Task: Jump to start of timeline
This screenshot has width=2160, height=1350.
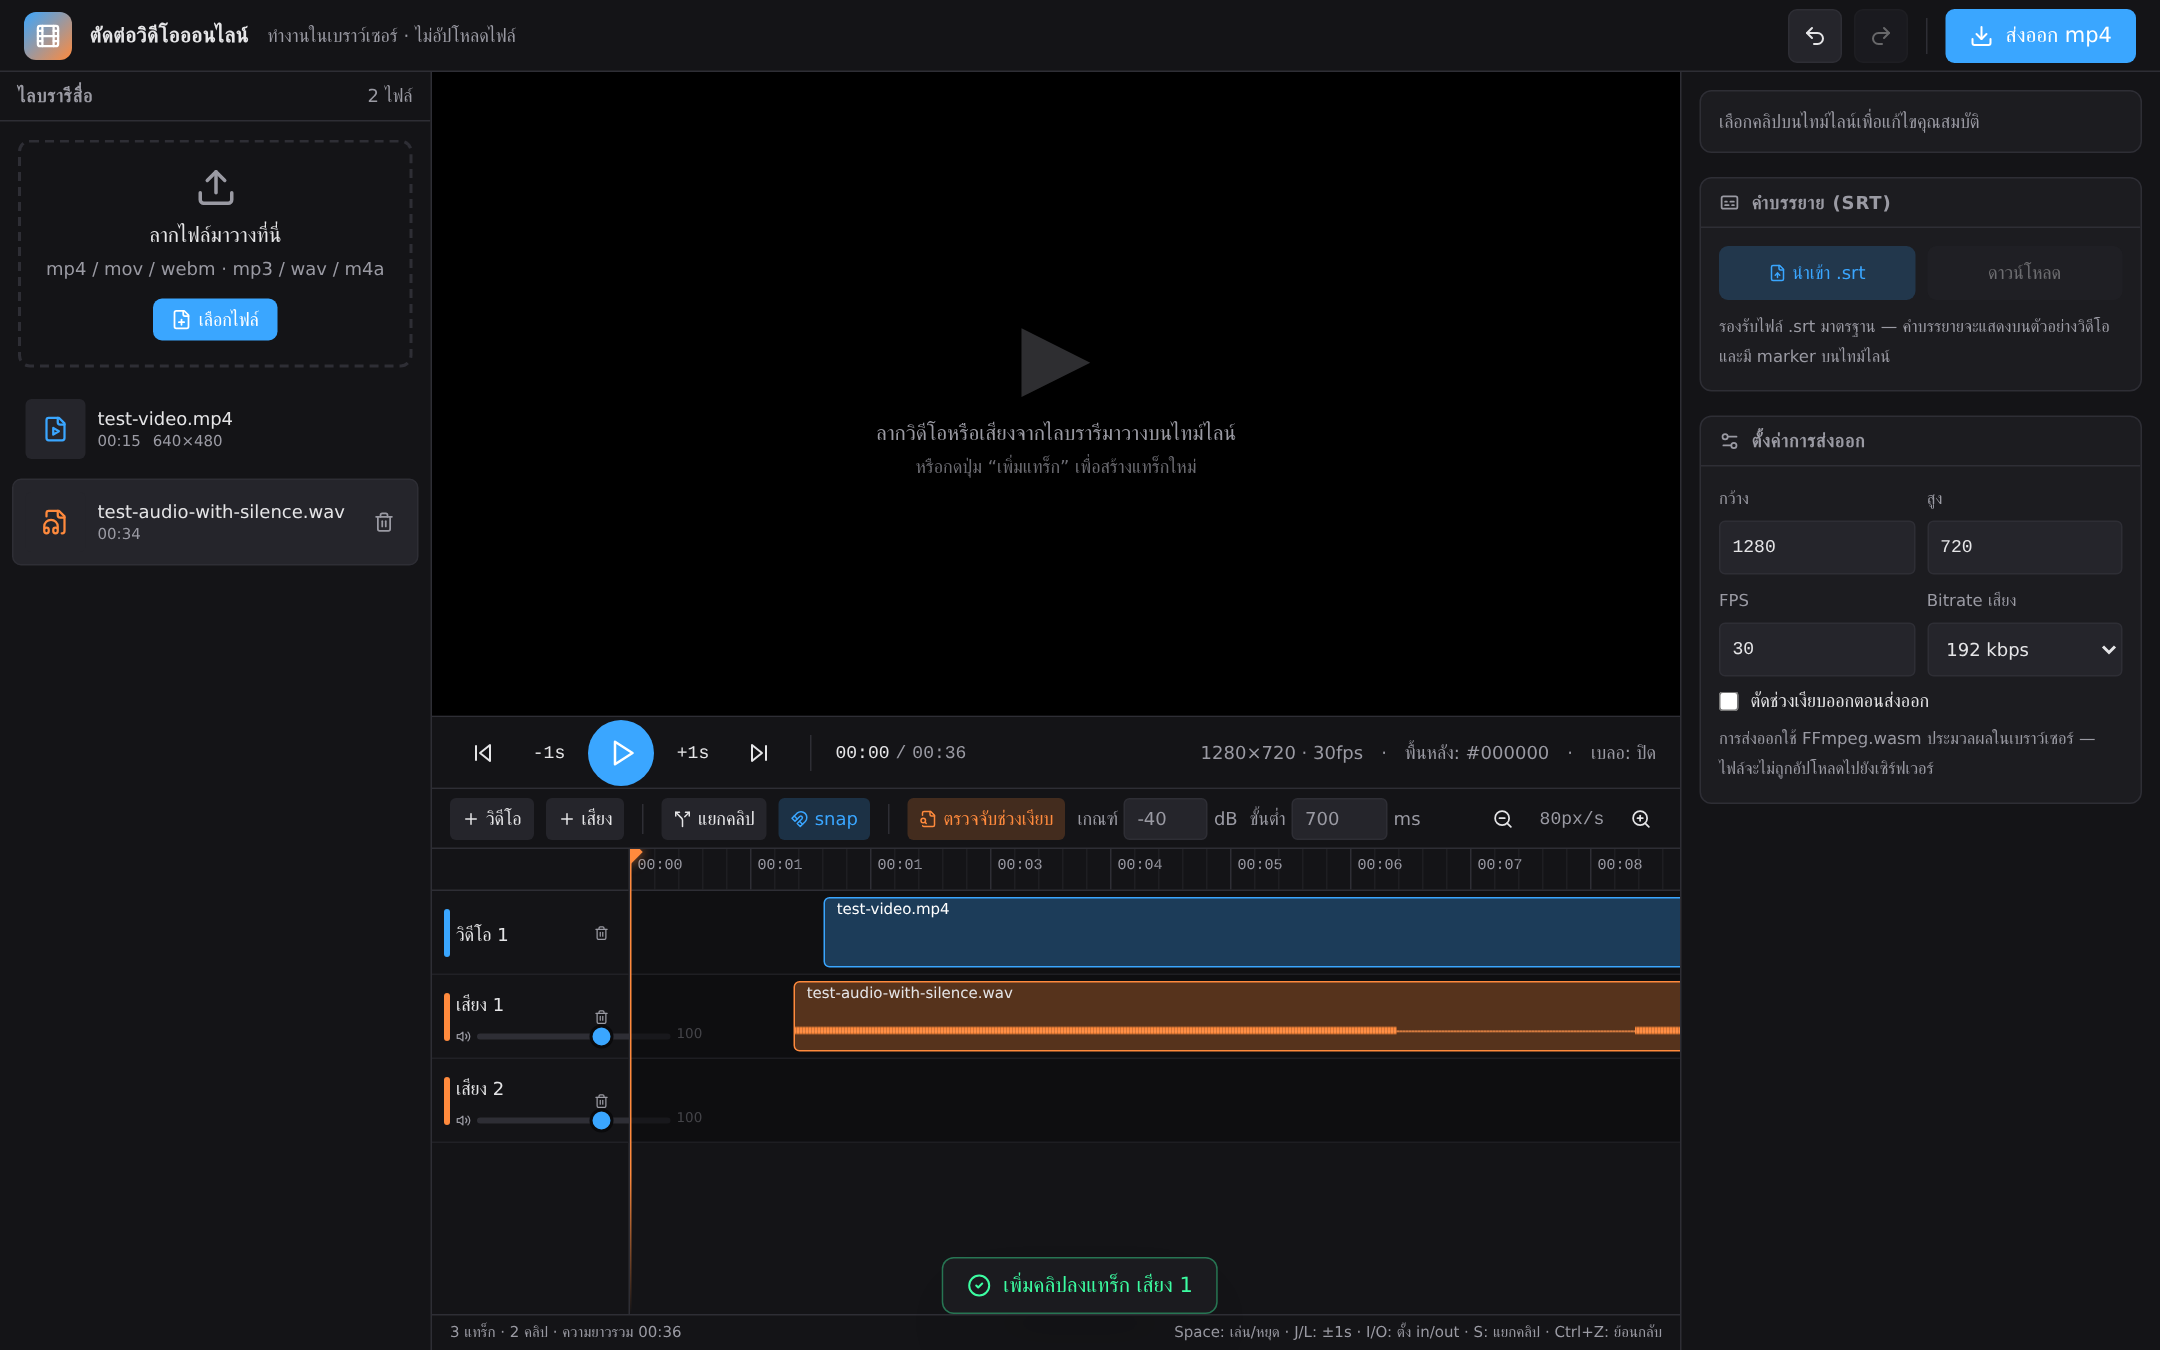Action: 483,753
